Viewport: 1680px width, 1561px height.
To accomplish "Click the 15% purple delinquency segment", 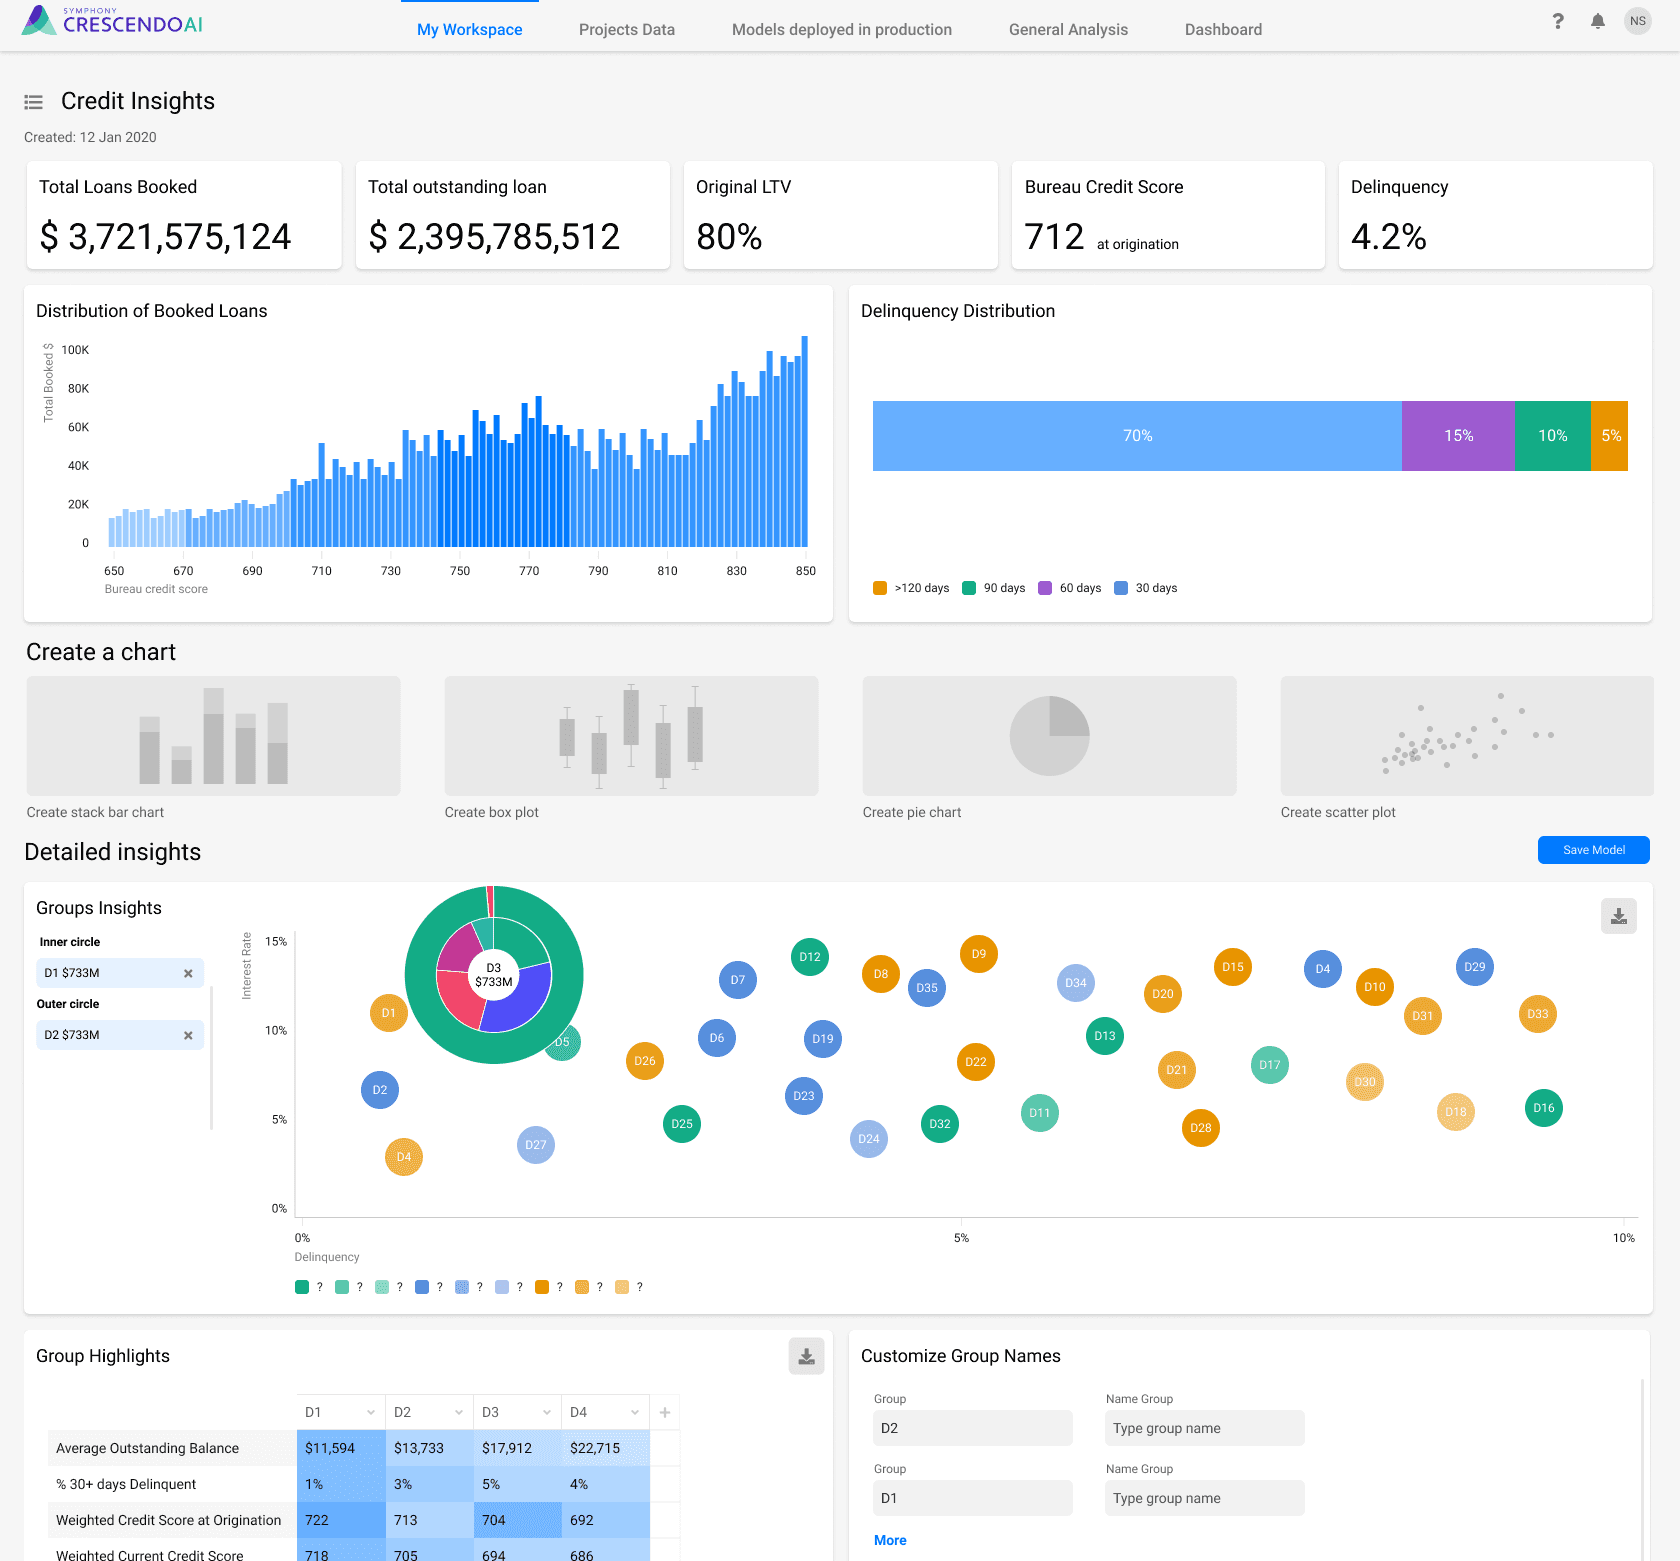I will pos(1459,436).
